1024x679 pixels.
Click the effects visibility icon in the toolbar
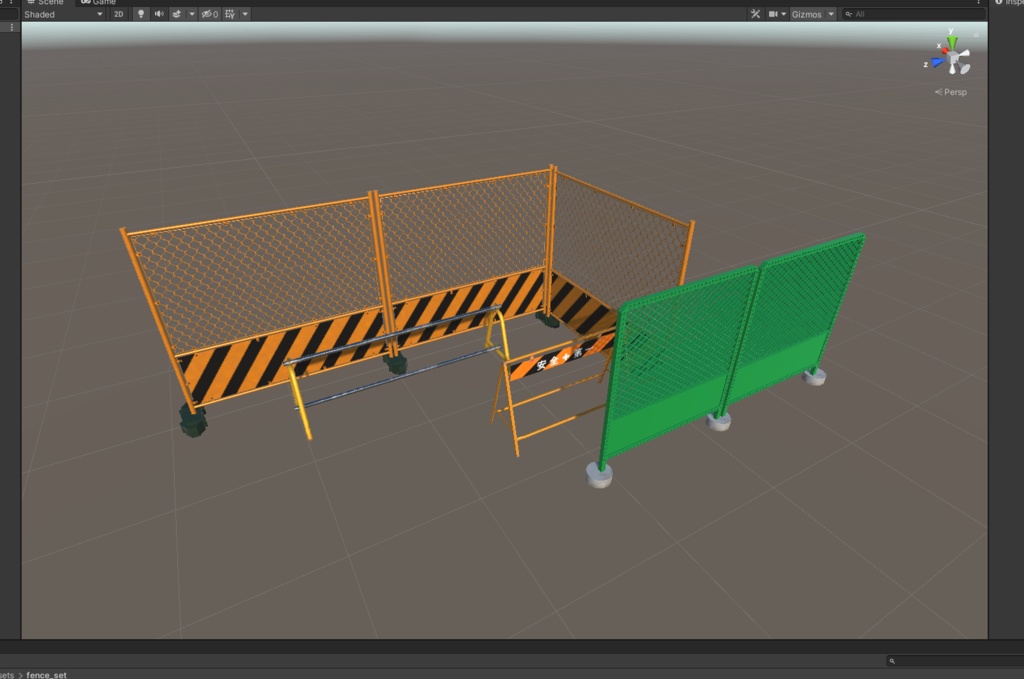177,13
